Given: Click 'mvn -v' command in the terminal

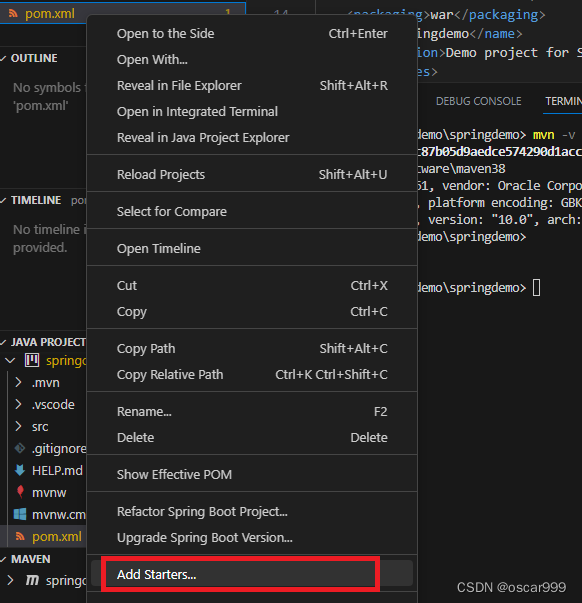Looking at the screenshot, I should (x=554, y=135).
